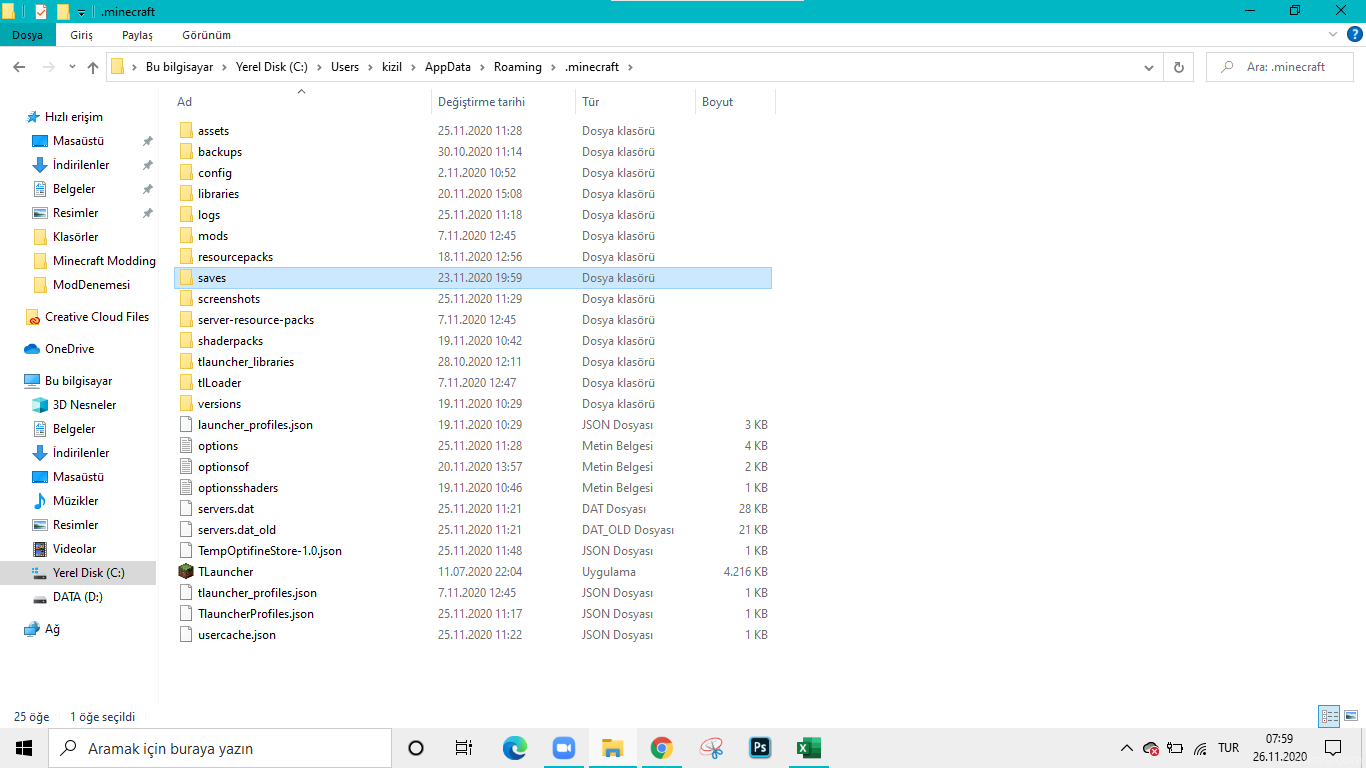Select the resourcepacks folder
Viewport: 1366px width, 768px height.
235,257
